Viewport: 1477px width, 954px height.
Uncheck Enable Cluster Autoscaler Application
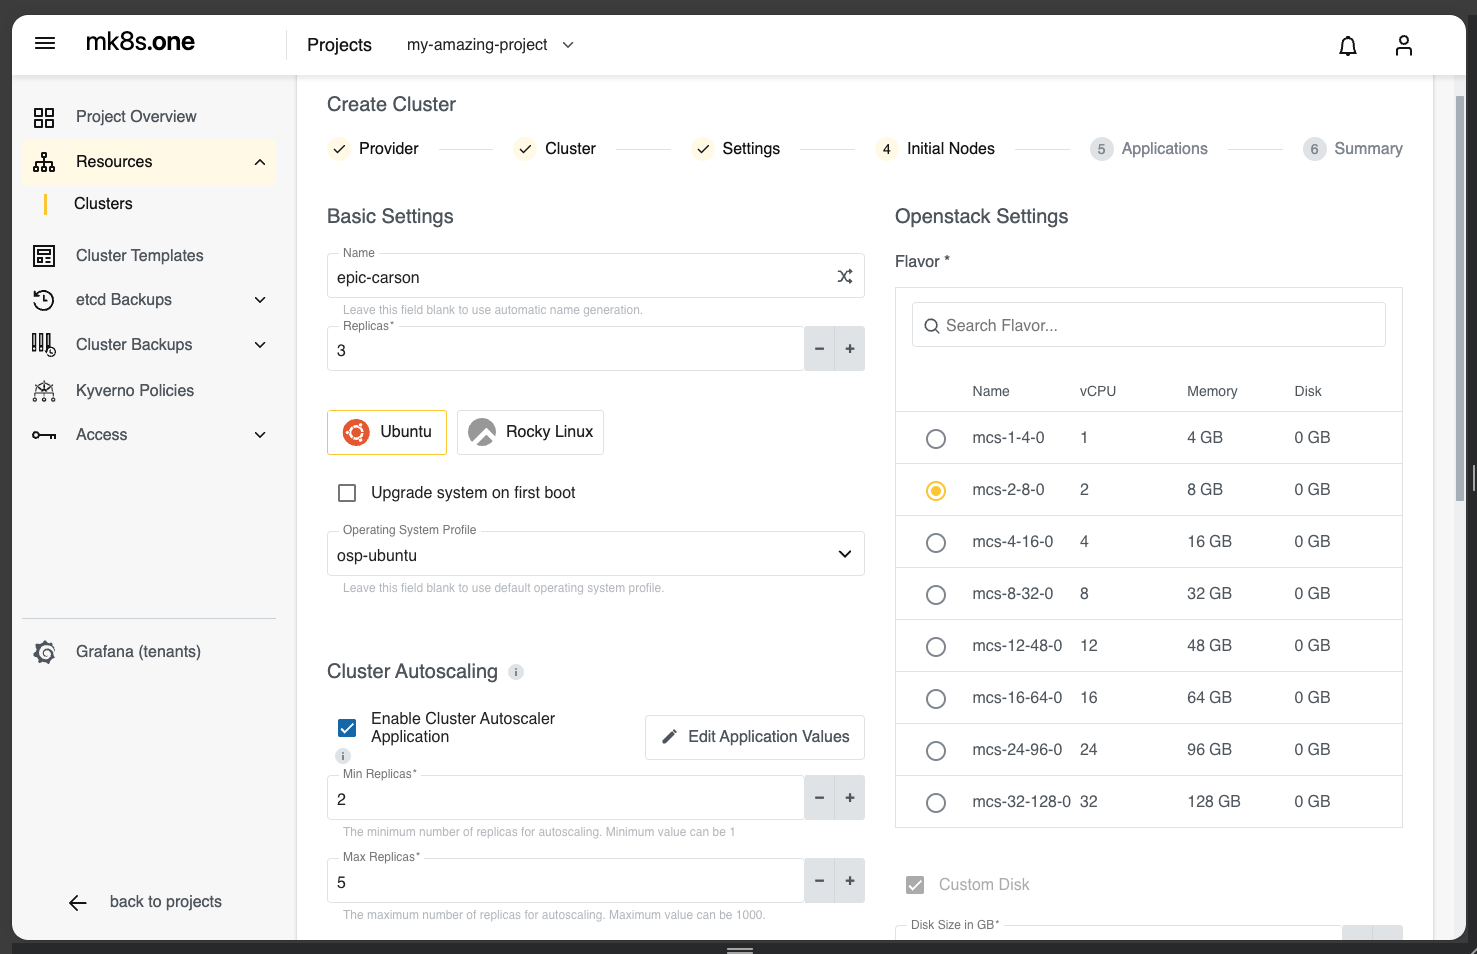(x=347, y=727)
